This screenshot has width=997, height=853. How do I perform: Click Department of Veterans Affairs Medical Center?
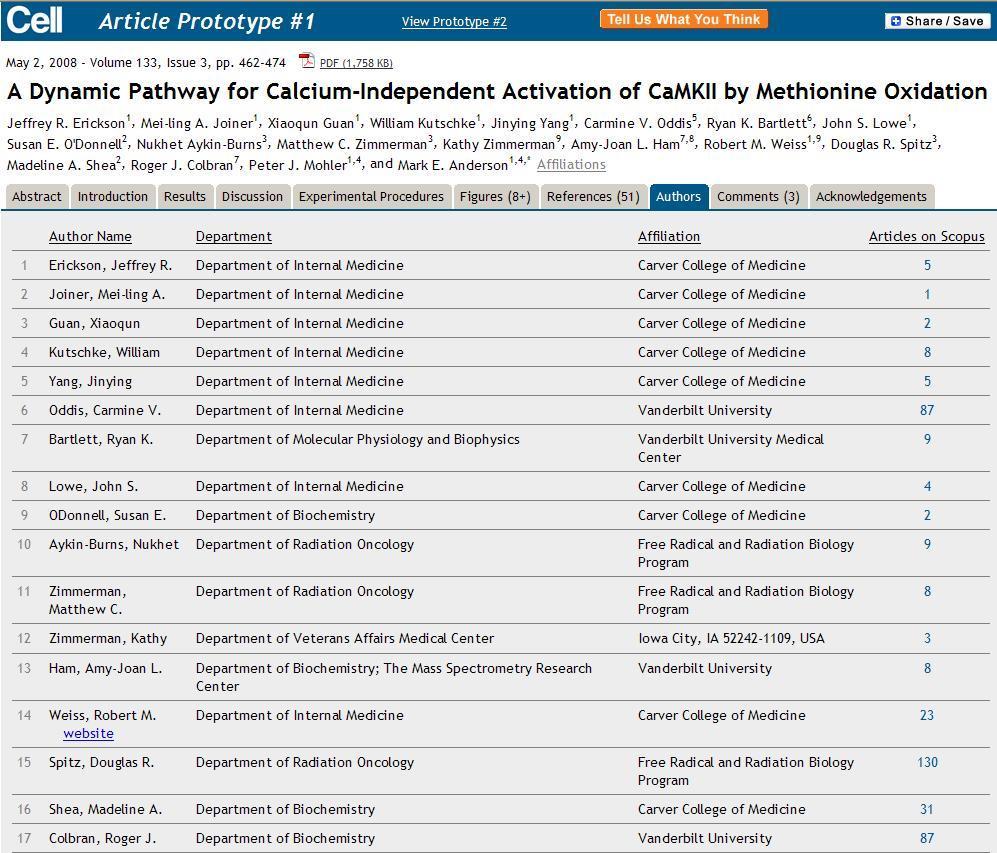tap(345, 638)
